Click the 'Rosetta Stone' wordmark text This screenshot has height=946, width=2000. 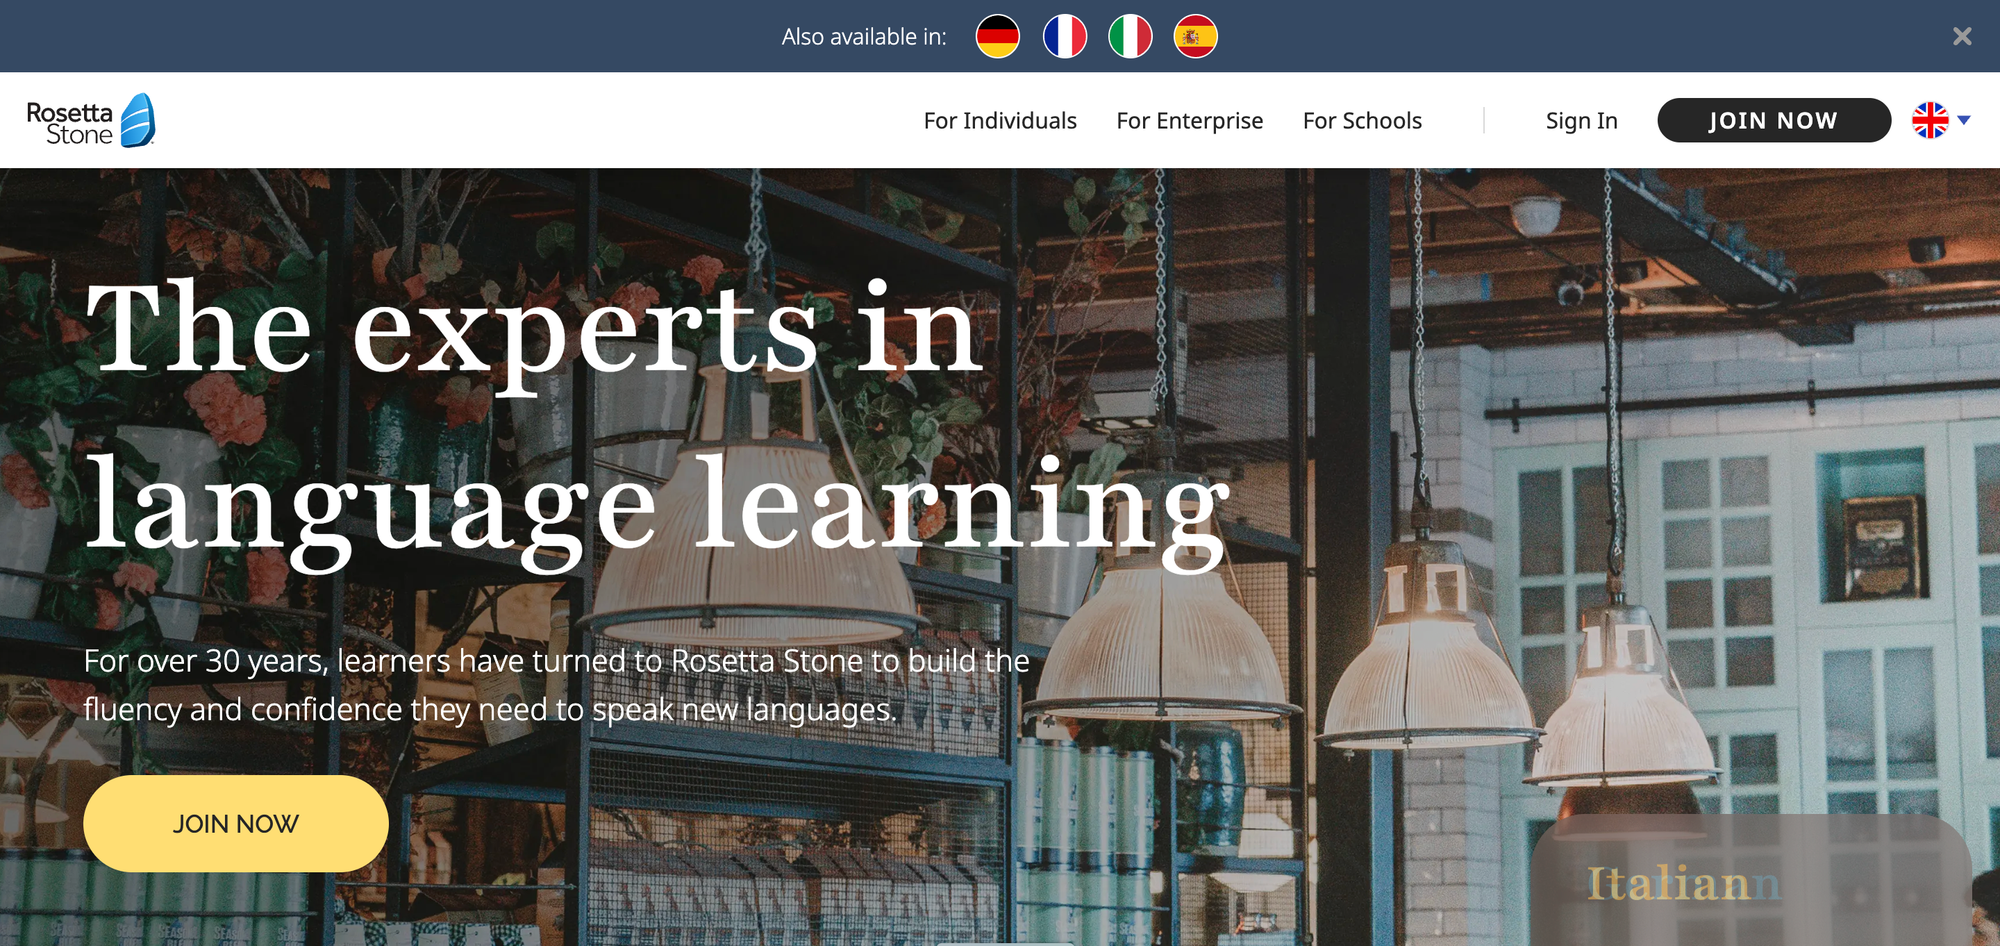click(x=70, y=123)
